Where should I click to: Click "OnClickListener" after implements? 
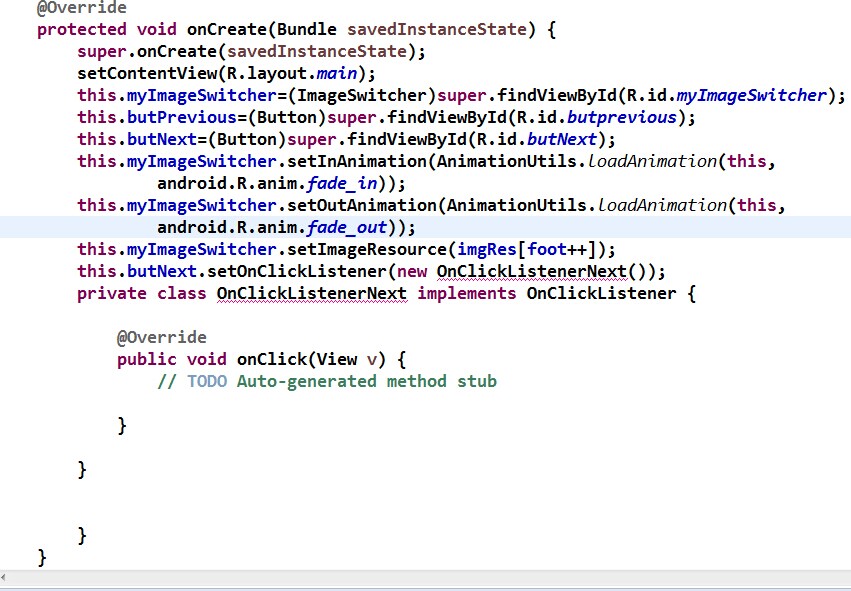[x=601, y=294]
